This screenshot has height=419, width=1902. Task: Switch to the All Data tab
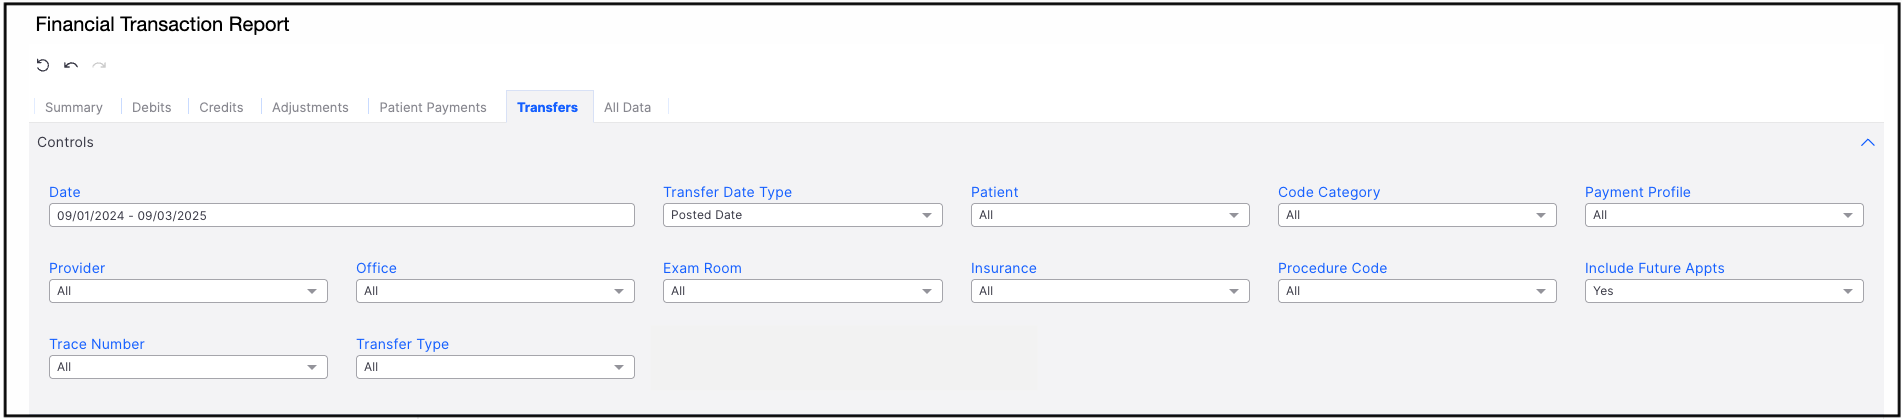tap(627, 107)
